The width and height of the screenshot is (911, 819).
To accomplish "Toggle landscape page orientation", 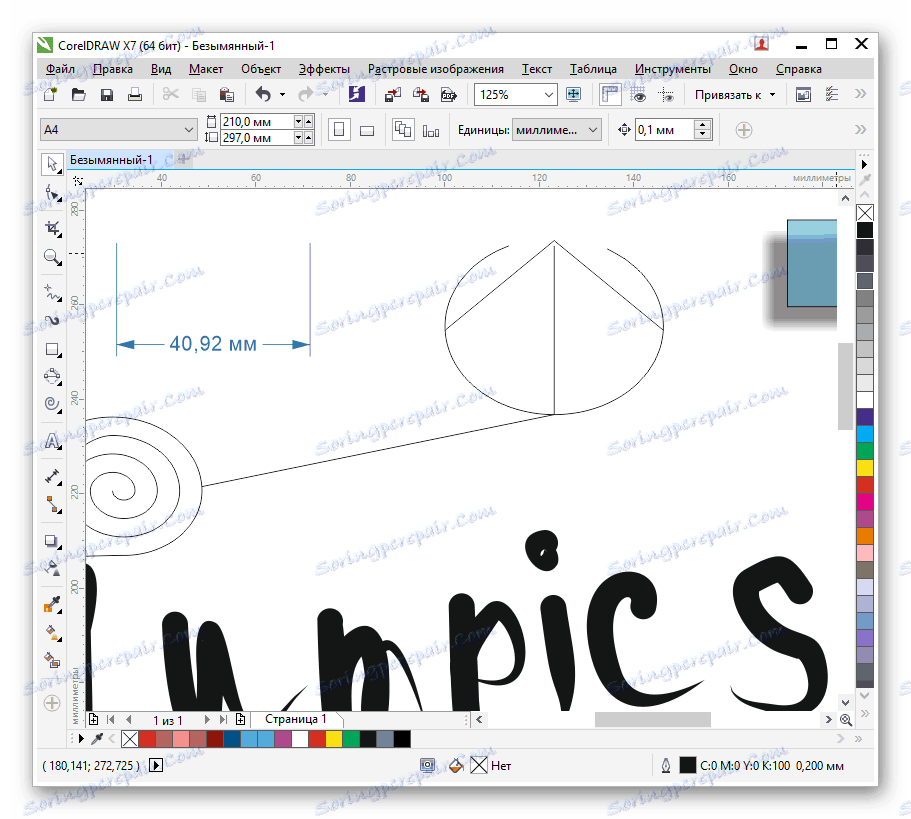I will coord(366,130).
